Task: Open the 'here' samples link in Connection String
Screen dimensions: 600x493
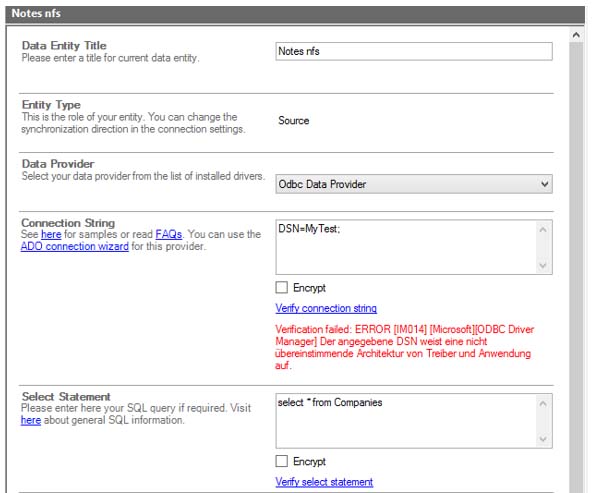Action: point(50,233)
